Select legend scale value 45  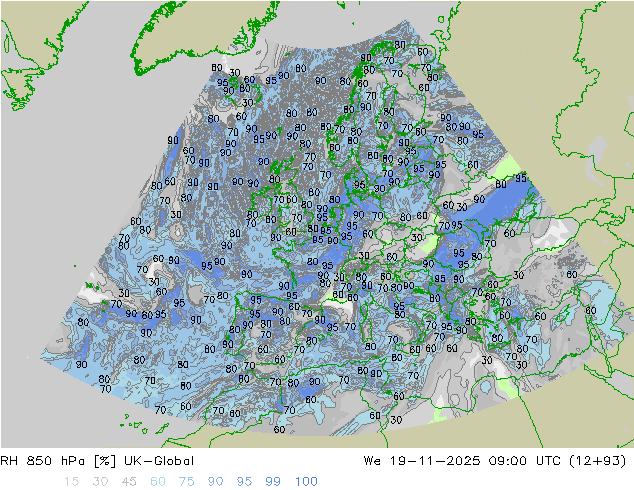[x=129, y=482]
